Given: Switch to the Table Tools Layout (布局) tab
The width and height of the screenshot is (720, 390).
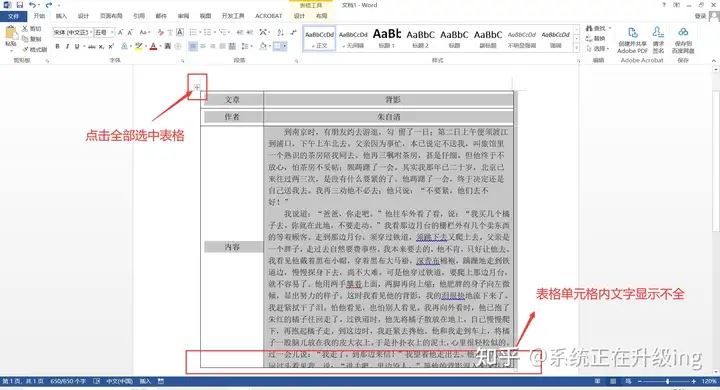Looking at the screenshot, I should [321, 16].
